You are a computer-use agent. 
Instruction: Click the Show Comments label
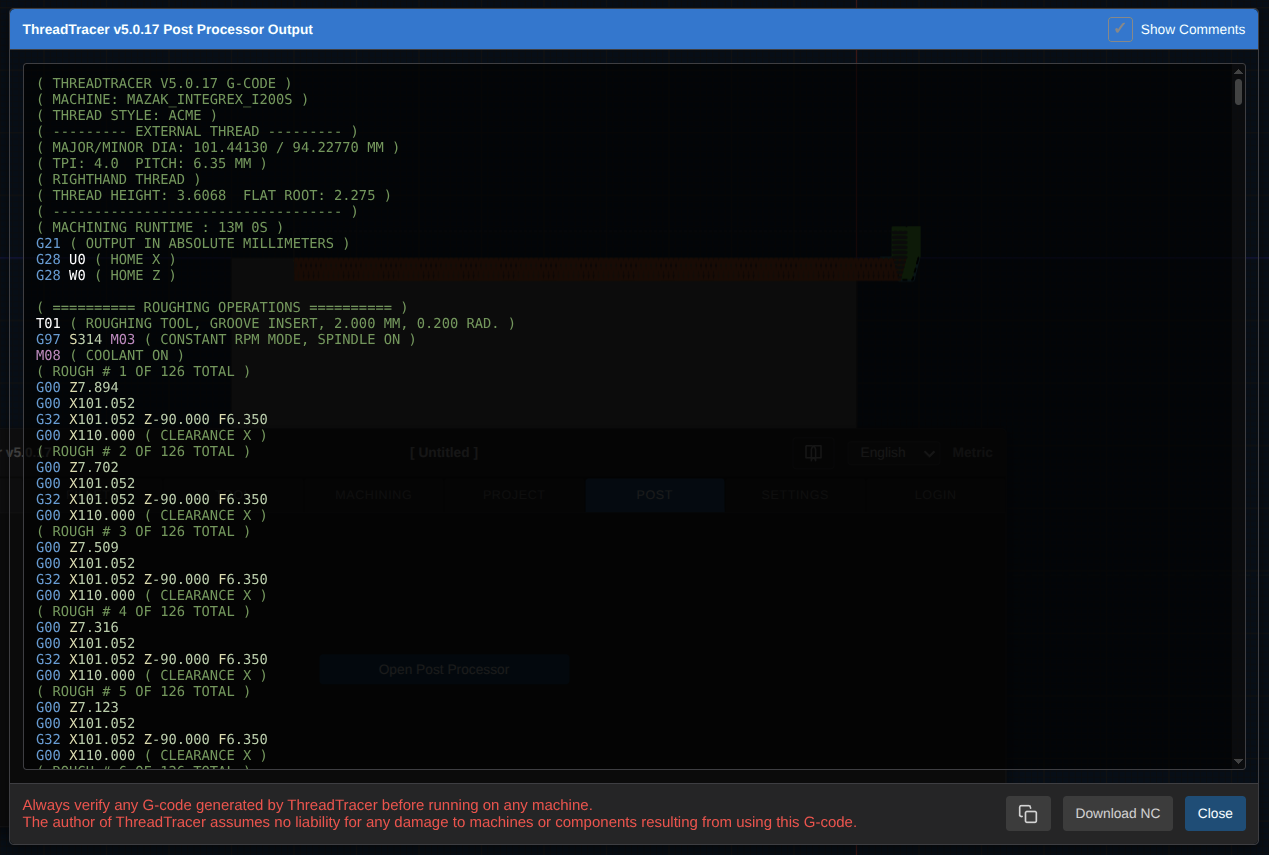coord(1193,29)
